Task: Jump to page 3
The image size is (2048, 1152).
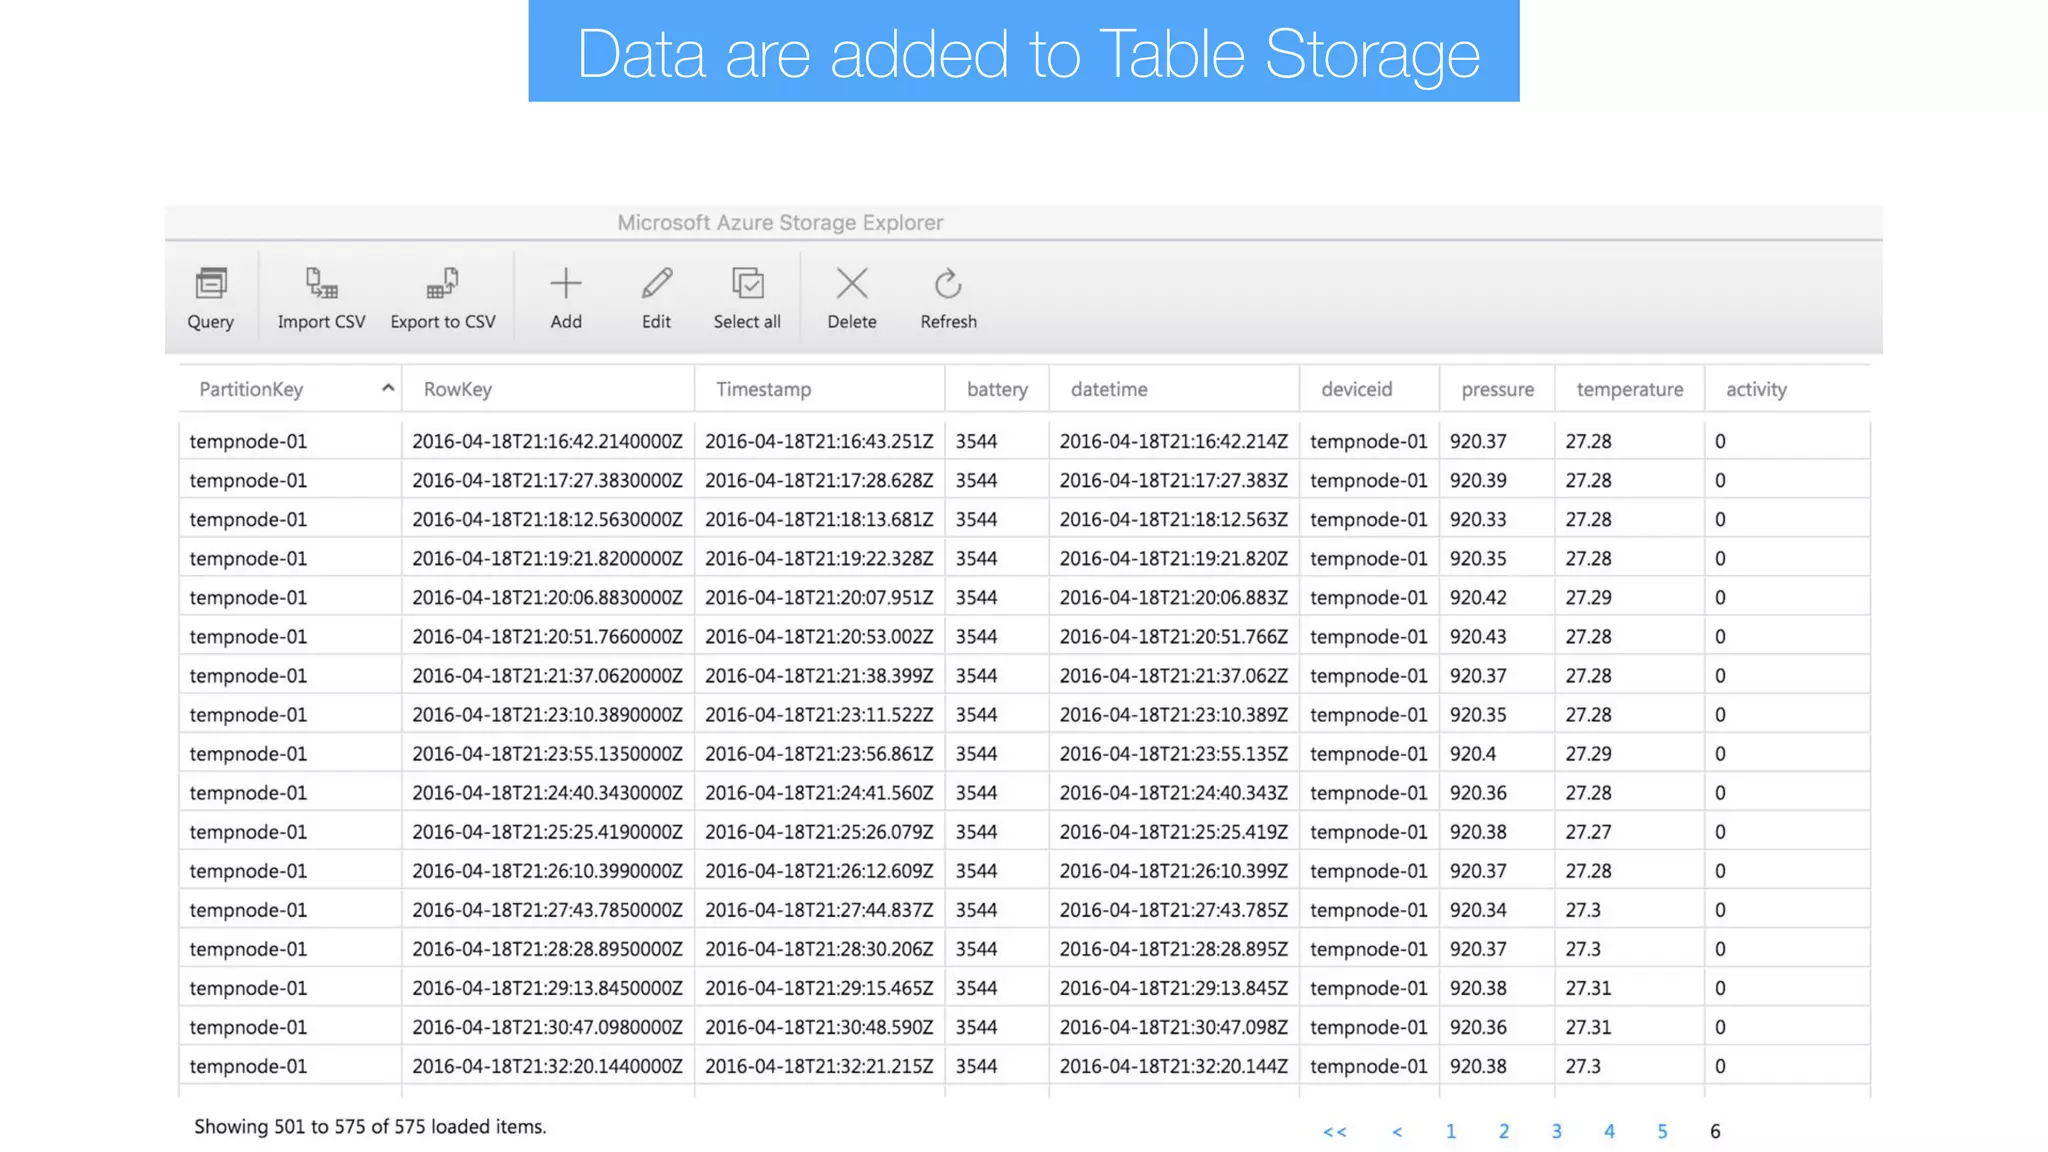Action: tap(1556, 1131)
